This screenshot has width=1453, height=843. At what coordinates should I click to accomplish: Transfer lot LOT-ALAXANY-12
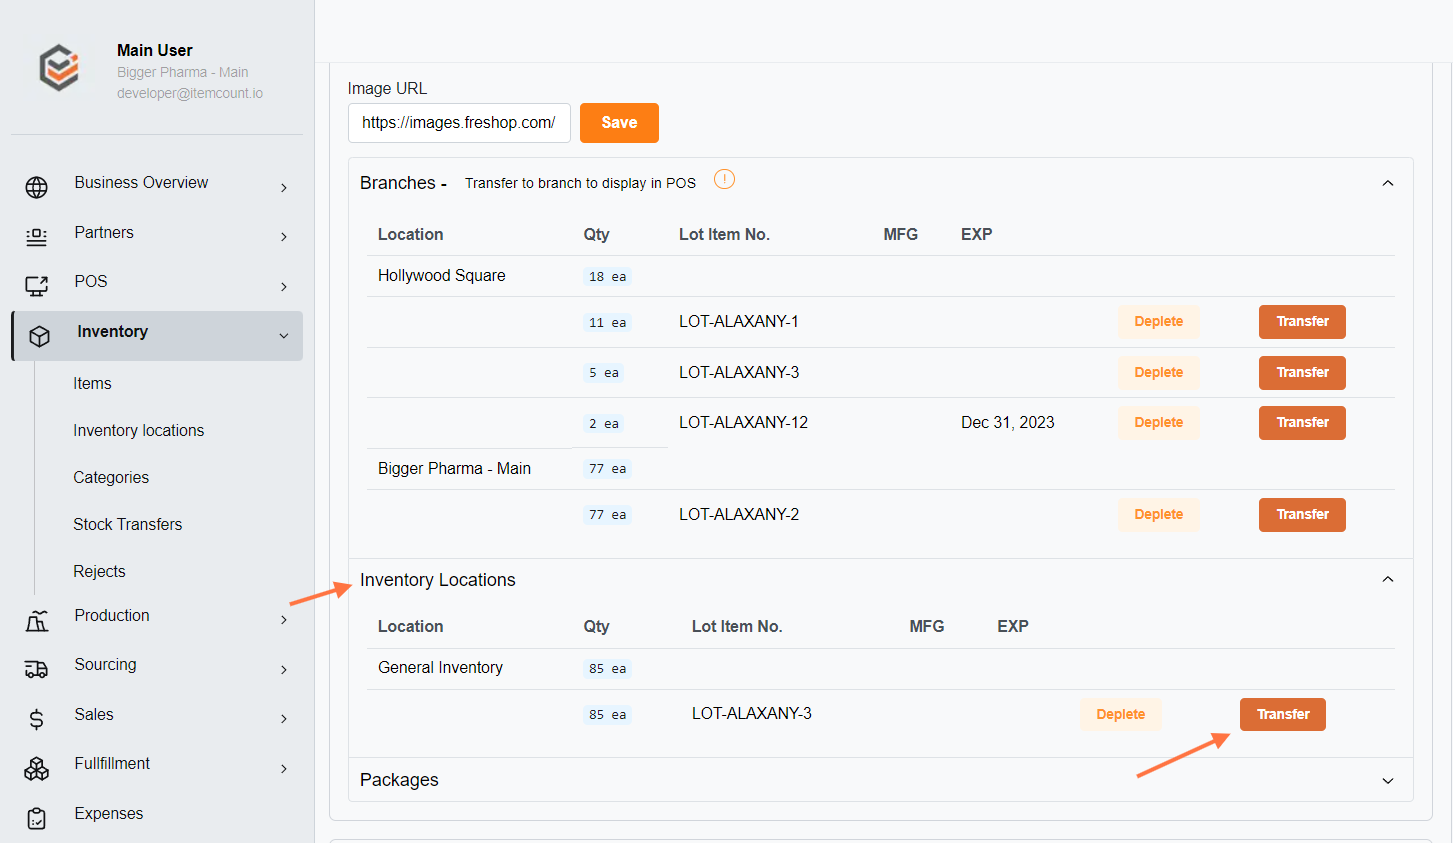click(x=1302, y=423)
